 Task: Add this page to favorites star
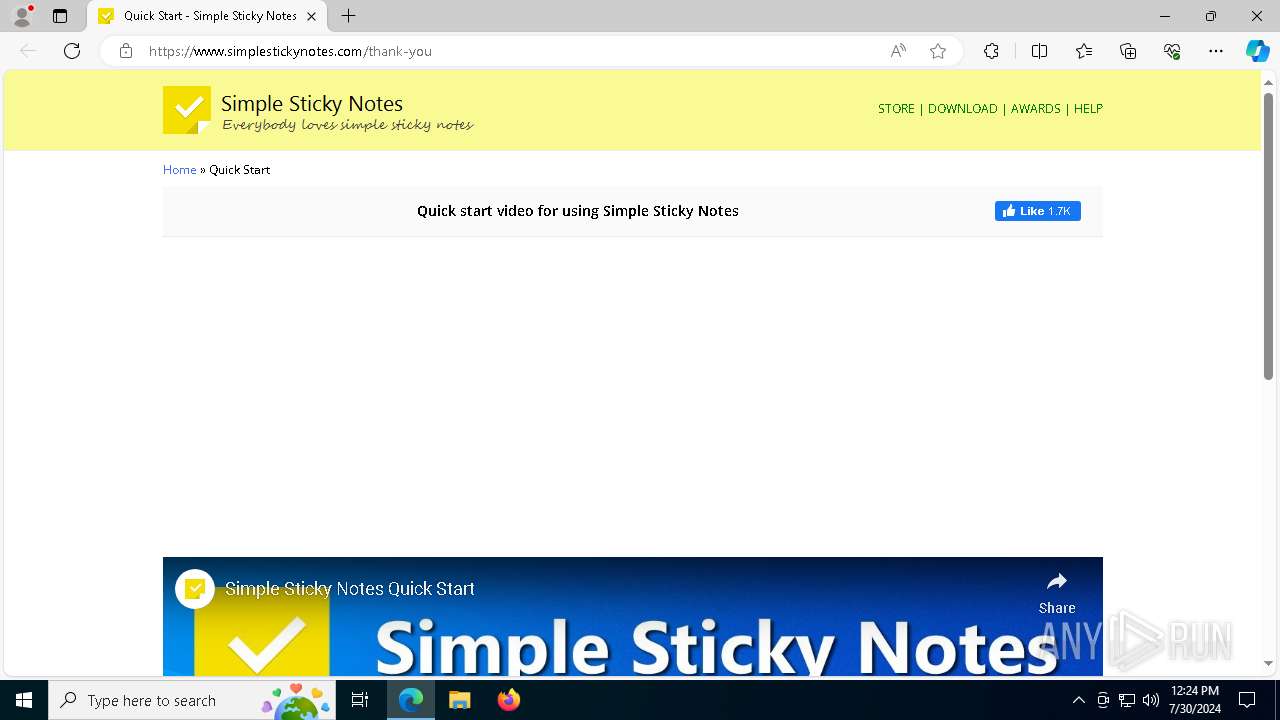click(938, 51)
